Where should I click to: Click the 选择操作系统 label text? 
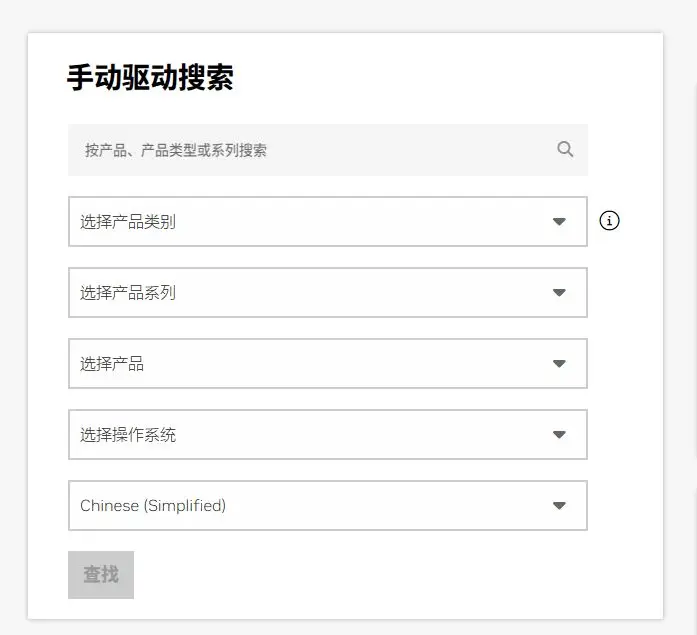pyautogui.click(x=128, y=435)
